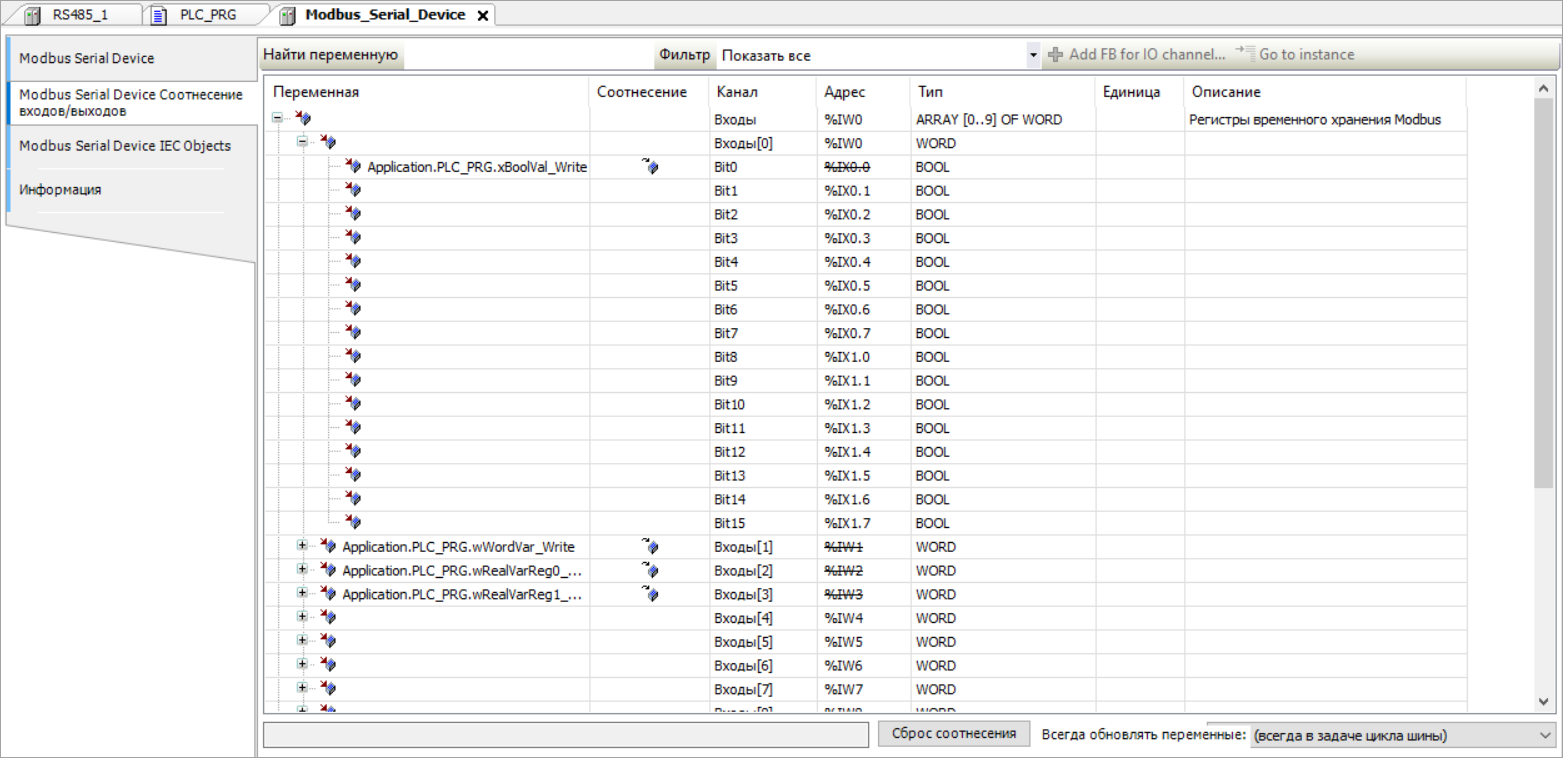The image size is (1563, 758).
Task: Click mapping icon for wWordVar_Write row
Action: pyautogui.click(x=650, y=547)
